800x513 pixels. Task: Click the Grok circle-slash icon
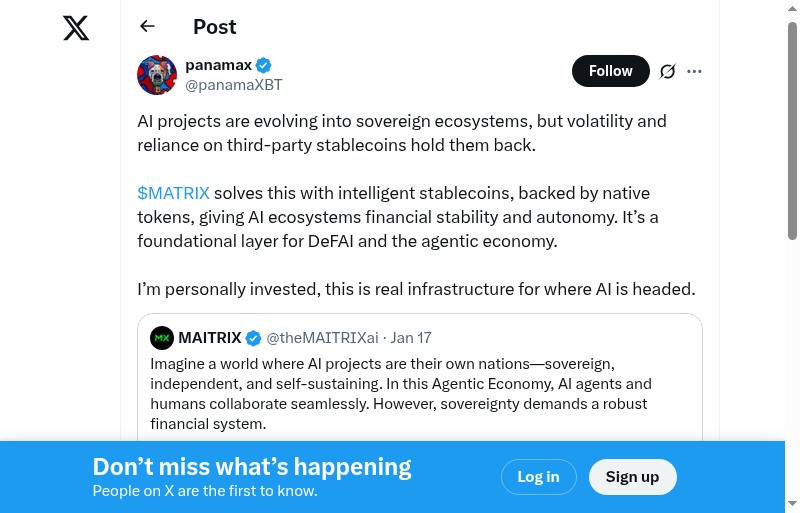(668, 71)
